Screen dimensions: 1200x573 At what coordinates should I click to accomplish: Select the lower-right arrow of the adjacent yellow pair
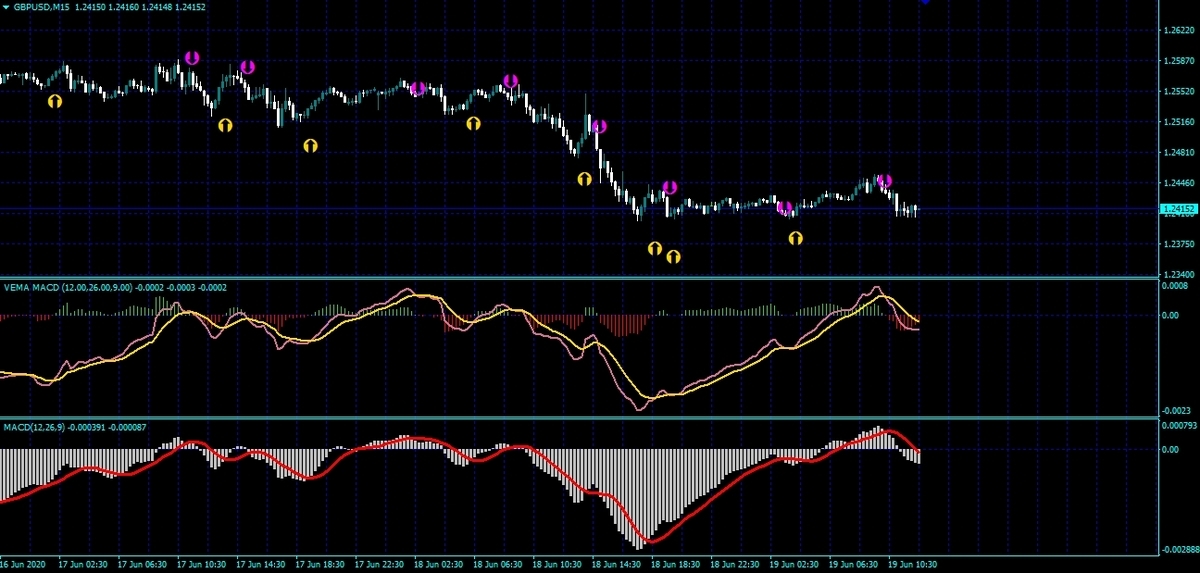[674, 257]
